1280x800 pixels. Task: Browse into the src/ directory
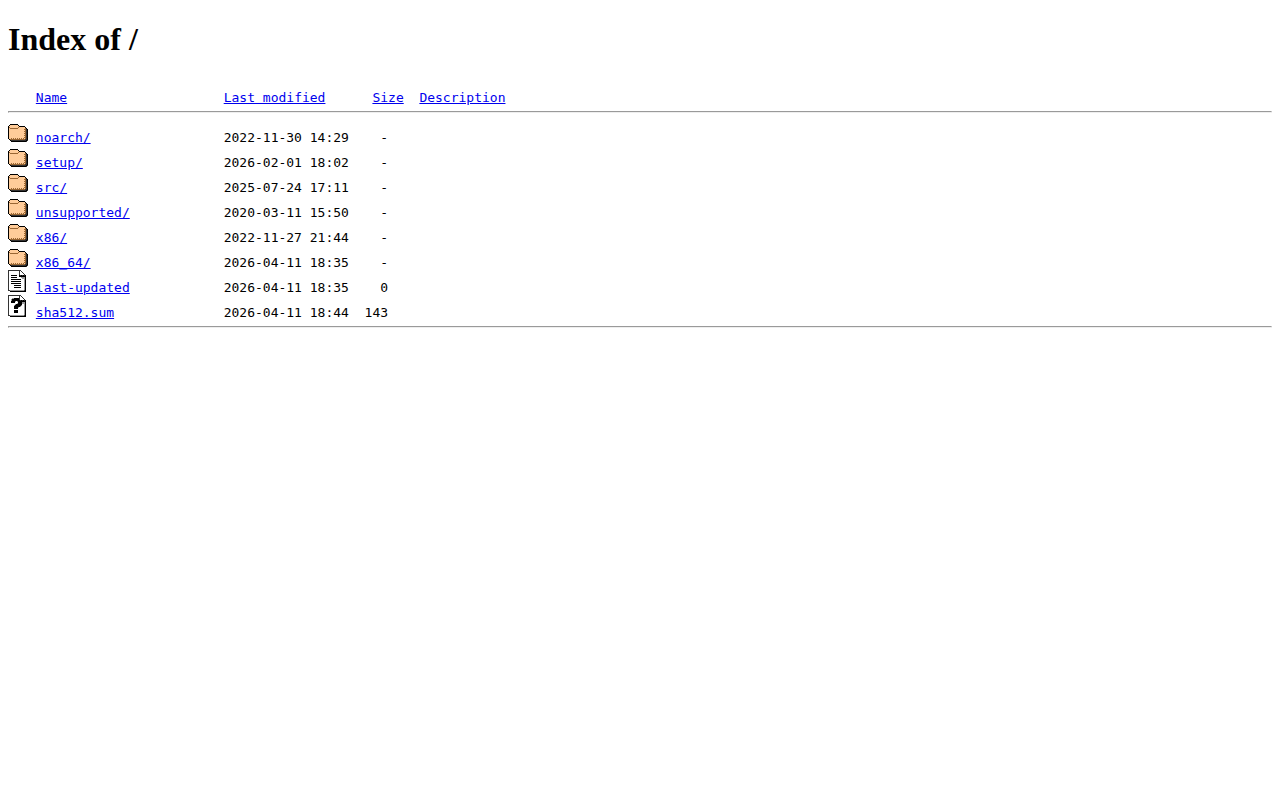(x=51, y=188)
